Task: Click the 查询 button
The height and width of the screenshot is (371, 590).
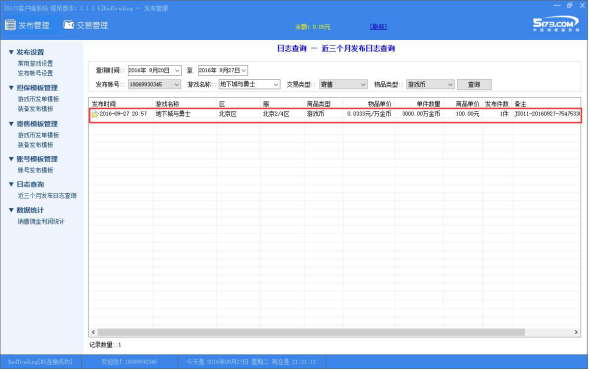Action: (474, 84)
